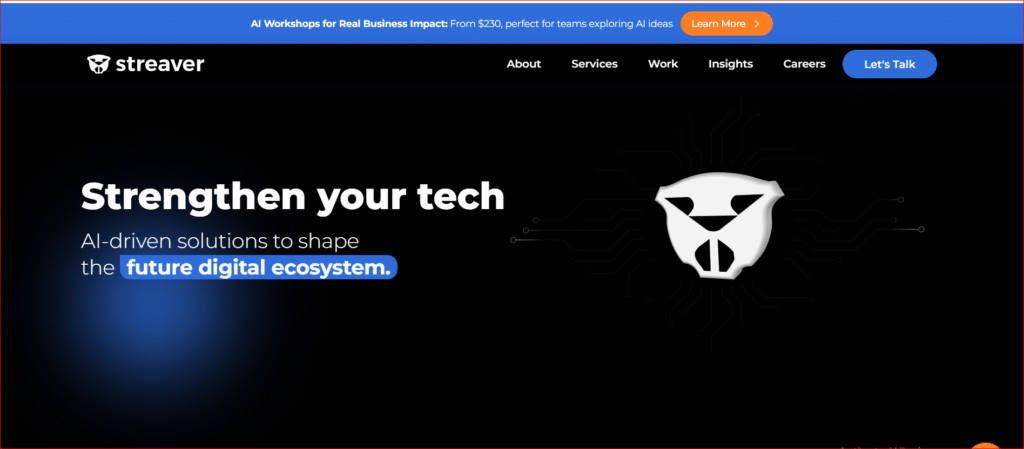Image resolution: width=1024 pixels, height=449 pixels.
Task: Click the orange Learn More button
Action: tap(726, 23)
